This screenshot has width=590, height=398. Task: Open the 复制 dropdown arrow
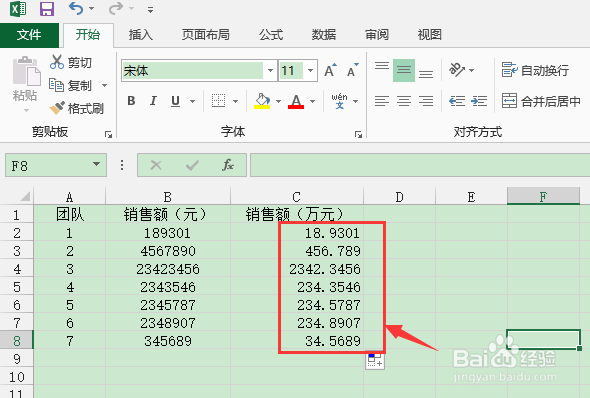[104, 85]
